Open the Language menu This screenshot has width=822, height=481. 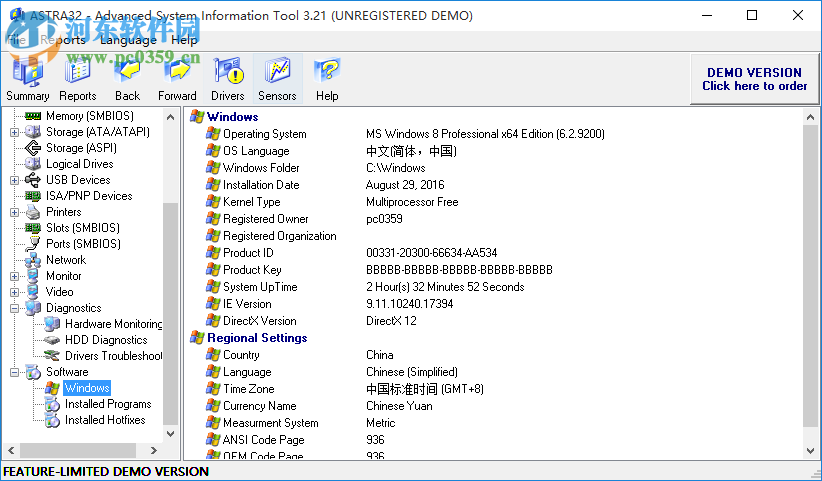click(x=128, y=40)
